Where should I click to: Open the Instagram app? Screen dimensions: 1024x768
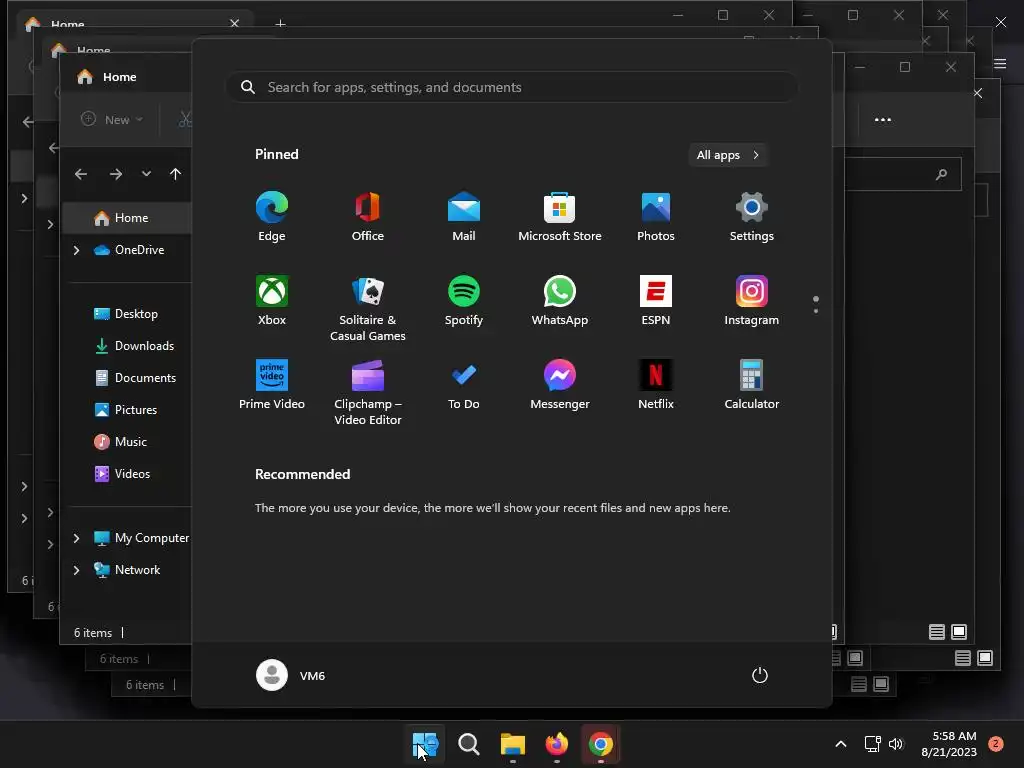coord(752,301)
